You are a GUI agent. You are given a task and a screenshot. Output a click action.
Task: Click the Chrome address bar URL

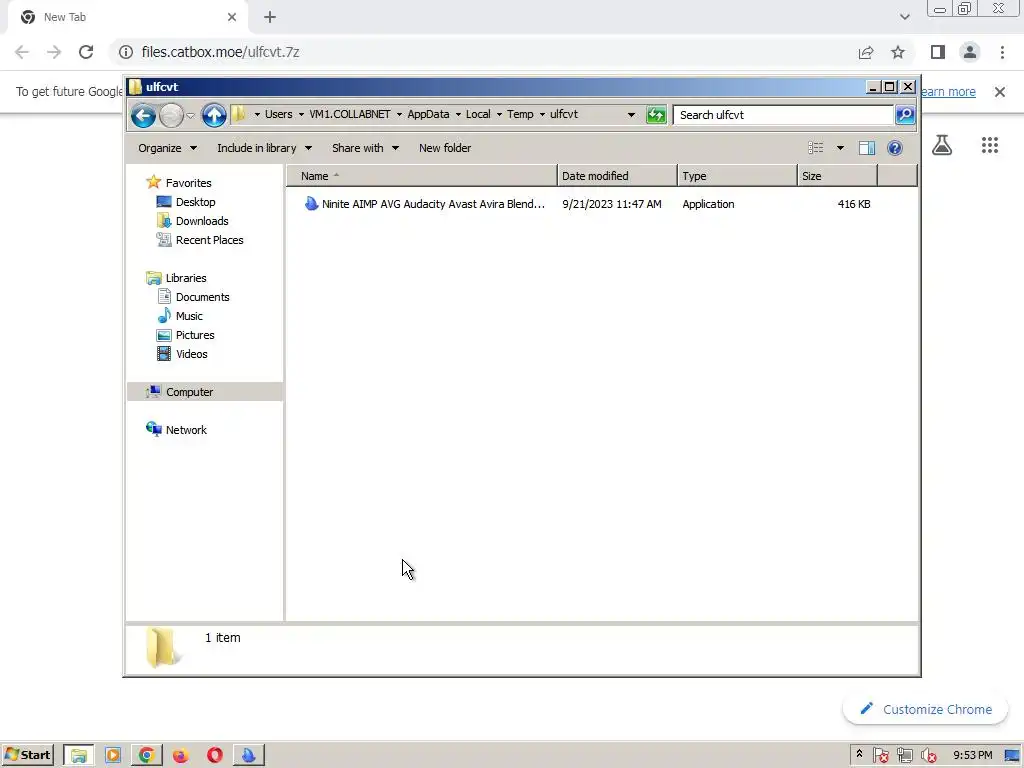pos(220,52)
